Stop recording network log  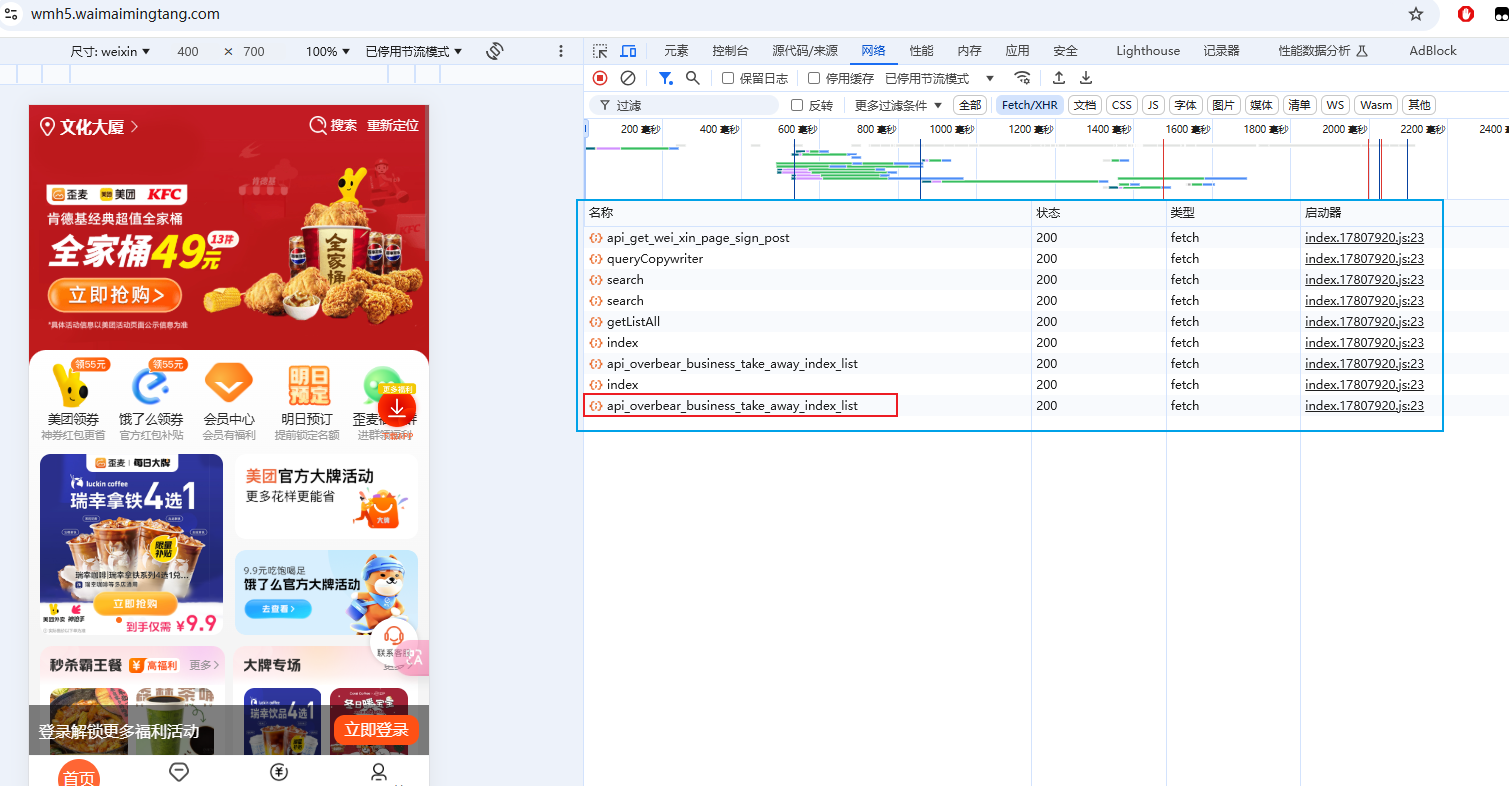tap(600, 78)
